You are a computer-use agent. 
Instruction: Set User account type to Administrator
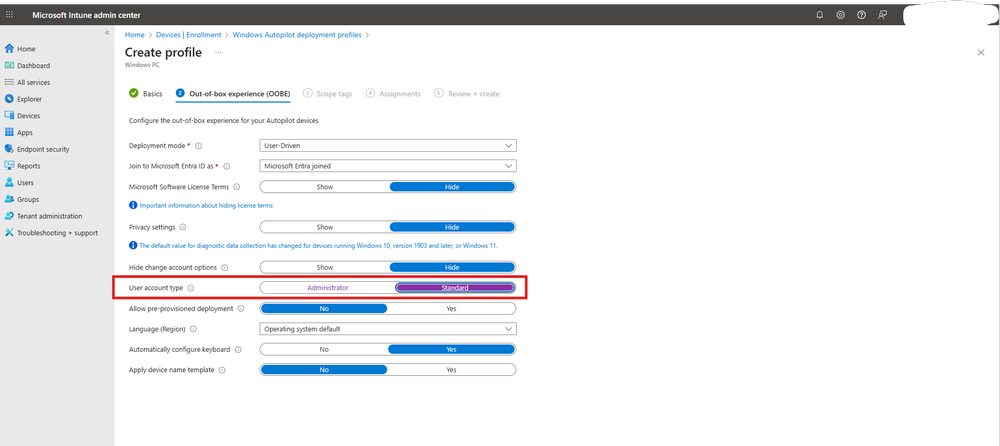(328, 288)
